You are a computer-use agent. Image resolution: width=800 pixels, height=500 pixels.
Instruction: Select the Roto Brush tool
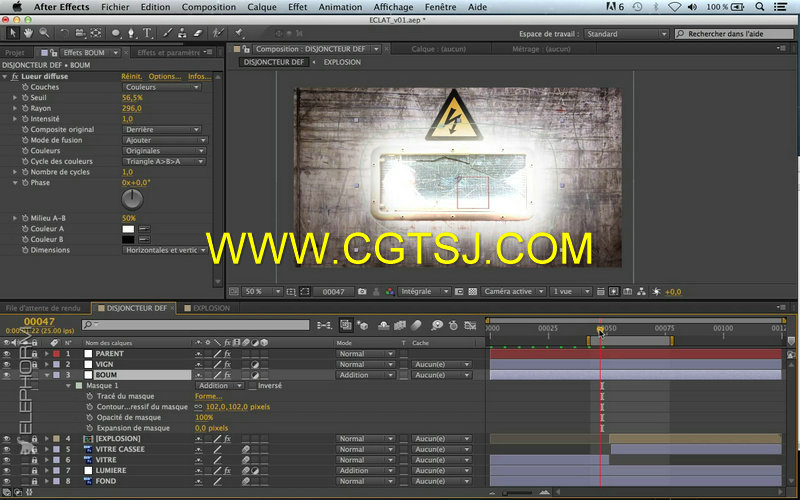(x=218, y=33)
